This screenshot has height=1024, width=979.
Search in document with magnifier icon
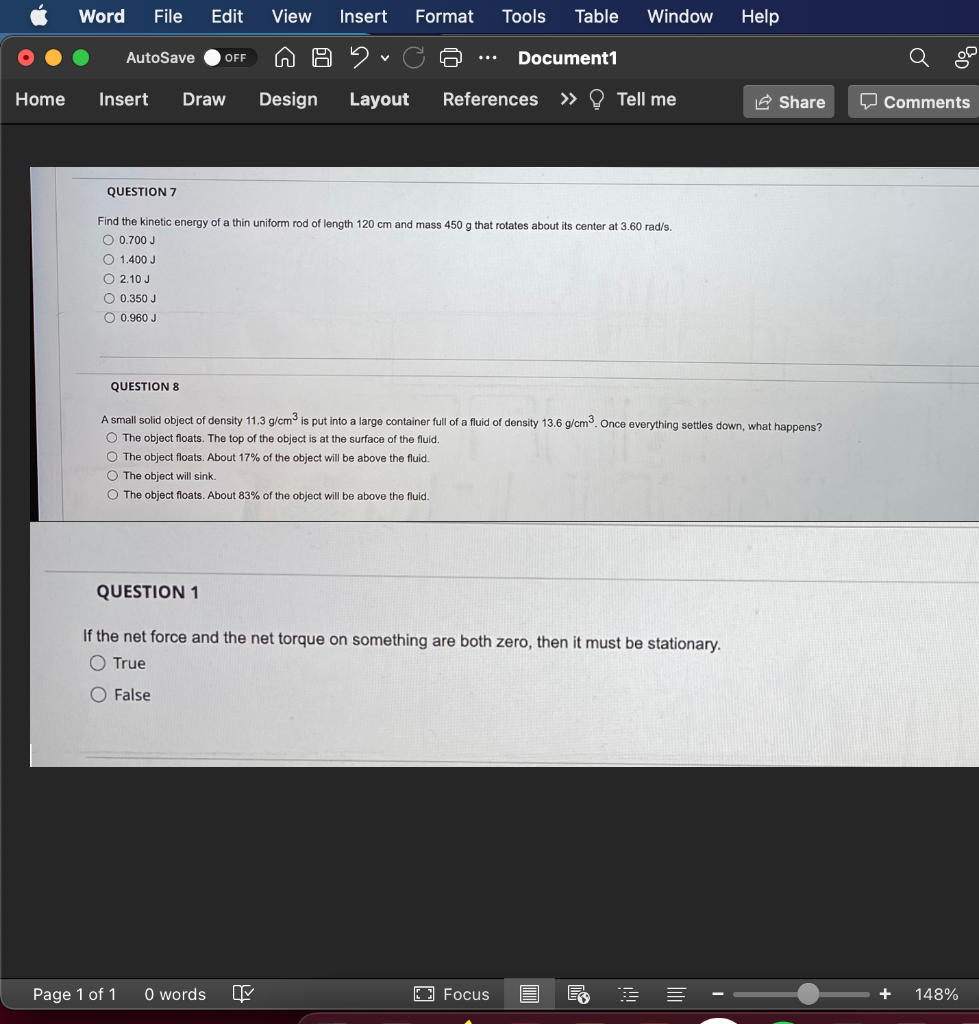(x=919, y=57)
